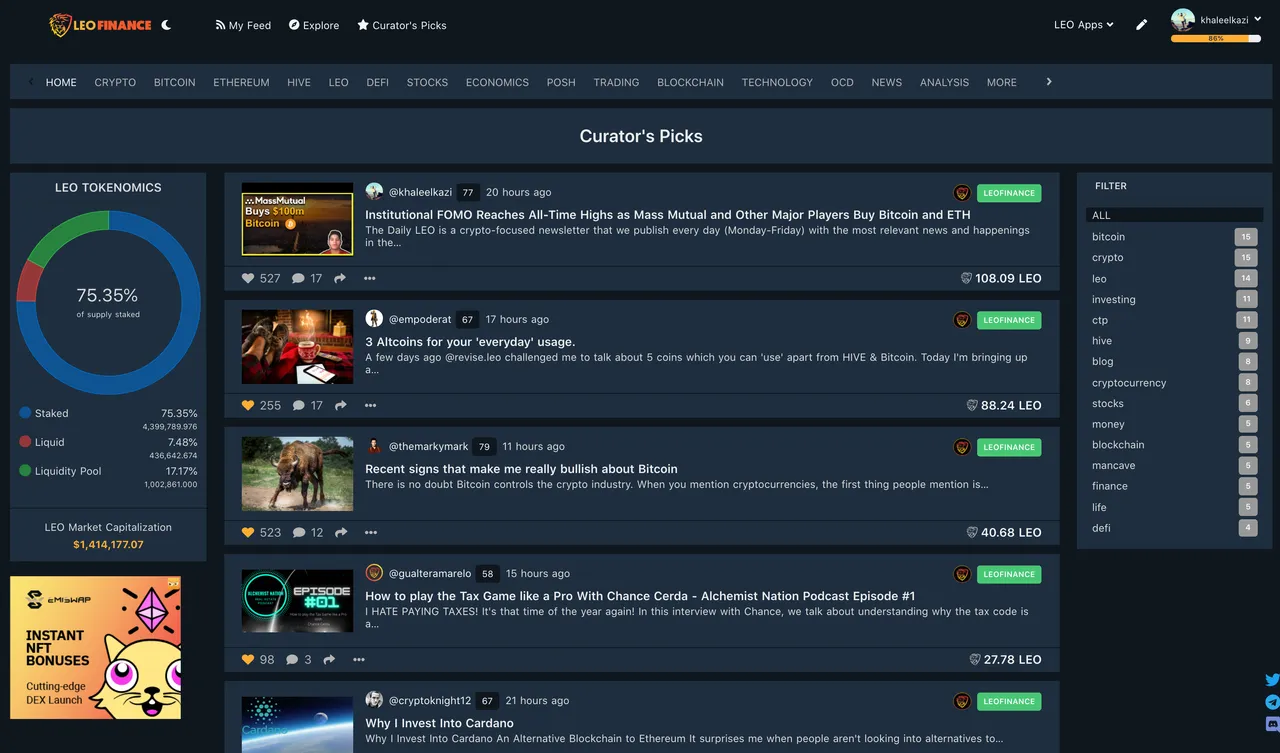The height and width of the screenshot is (753, 1280).
Task: Share the Institutional FOMO post
Action: point(340,278)
